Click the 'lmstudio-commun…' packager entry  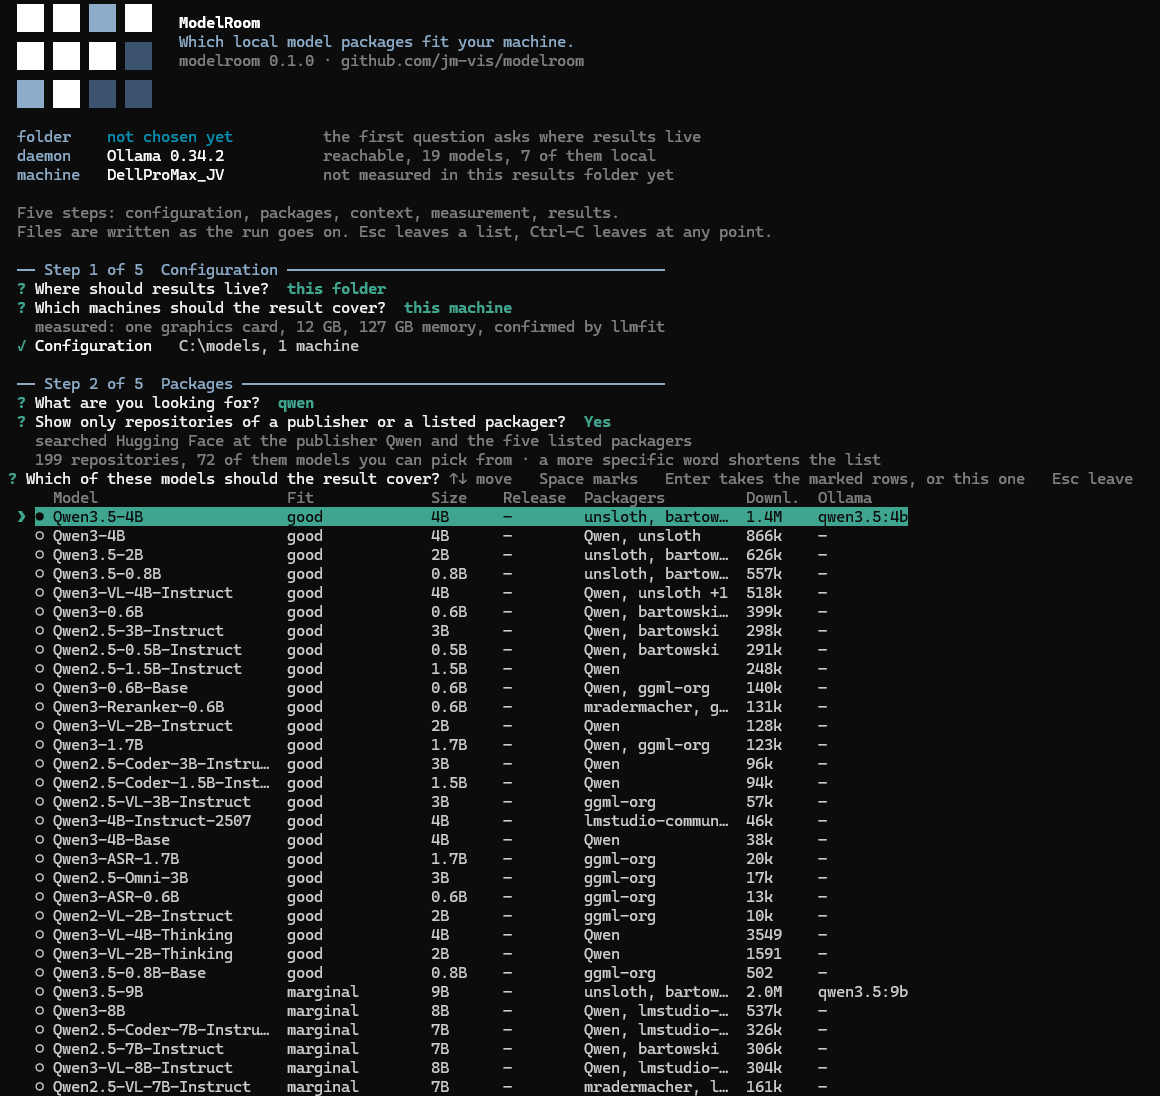(655, 821)
